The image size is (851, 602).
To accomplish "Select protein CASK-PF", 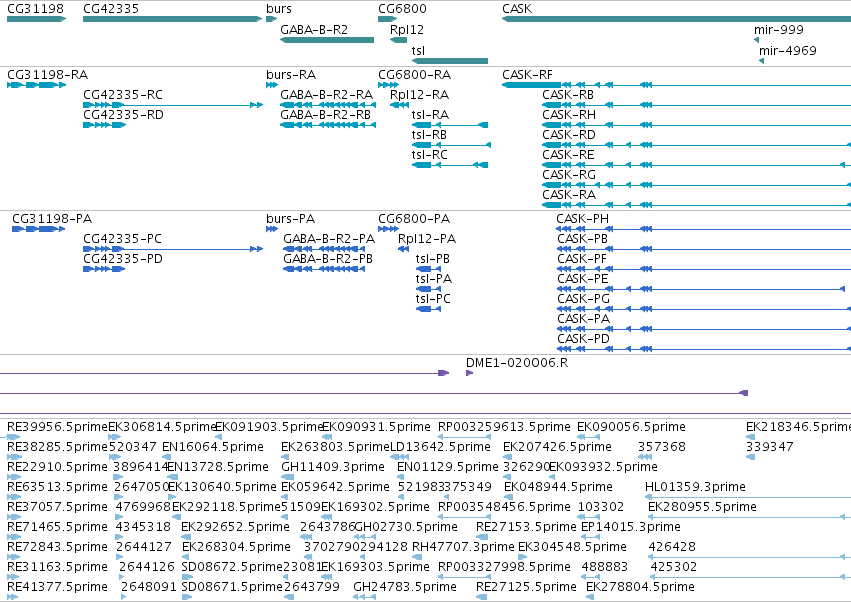I will pos(582,259).
